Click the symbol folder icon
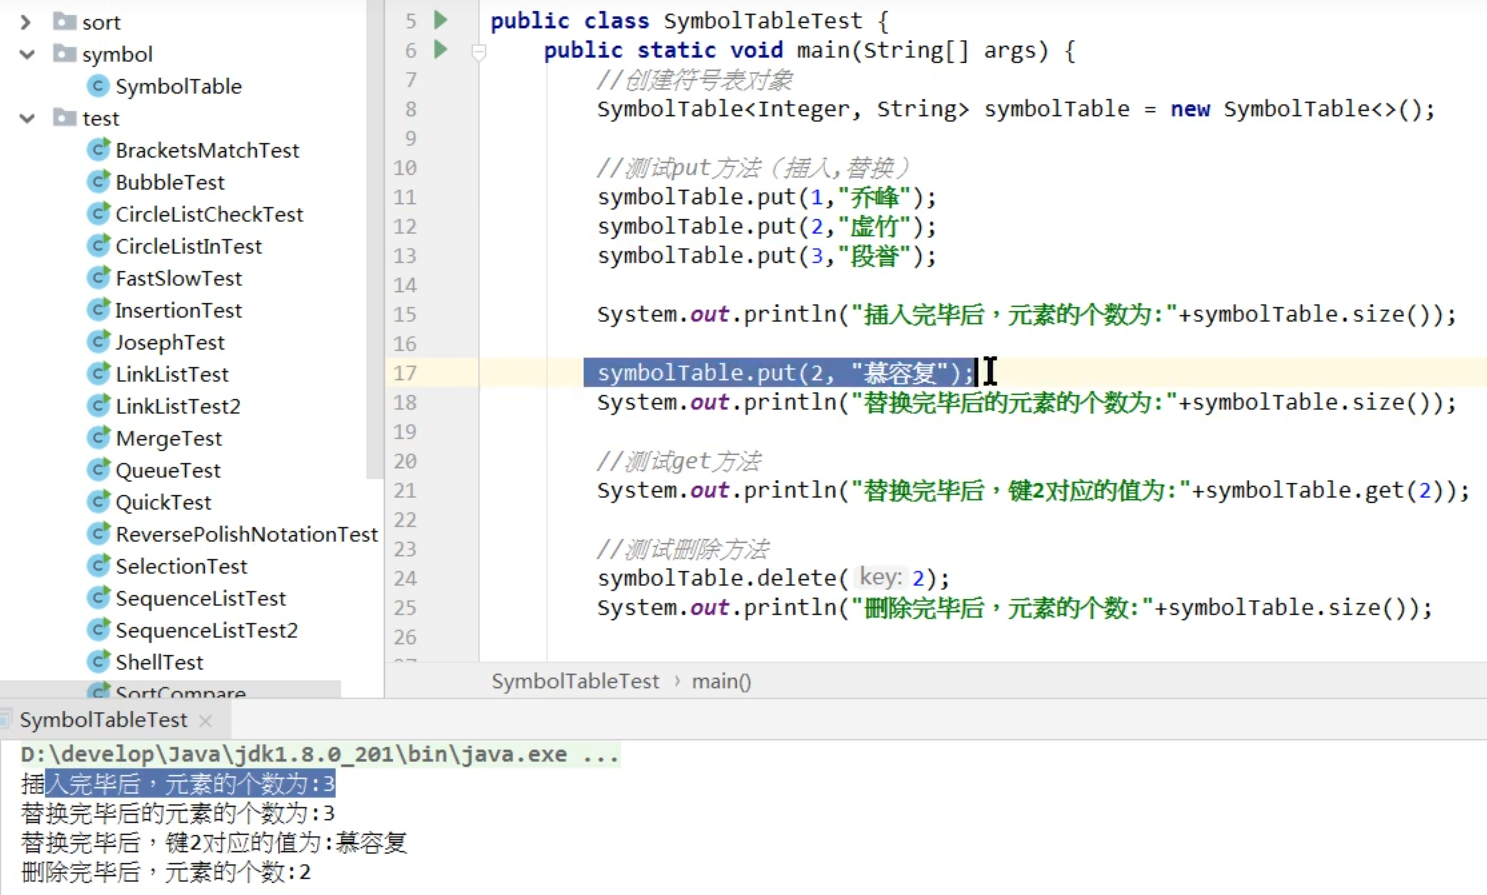The image size is (1487, 895). pos(65,53)
